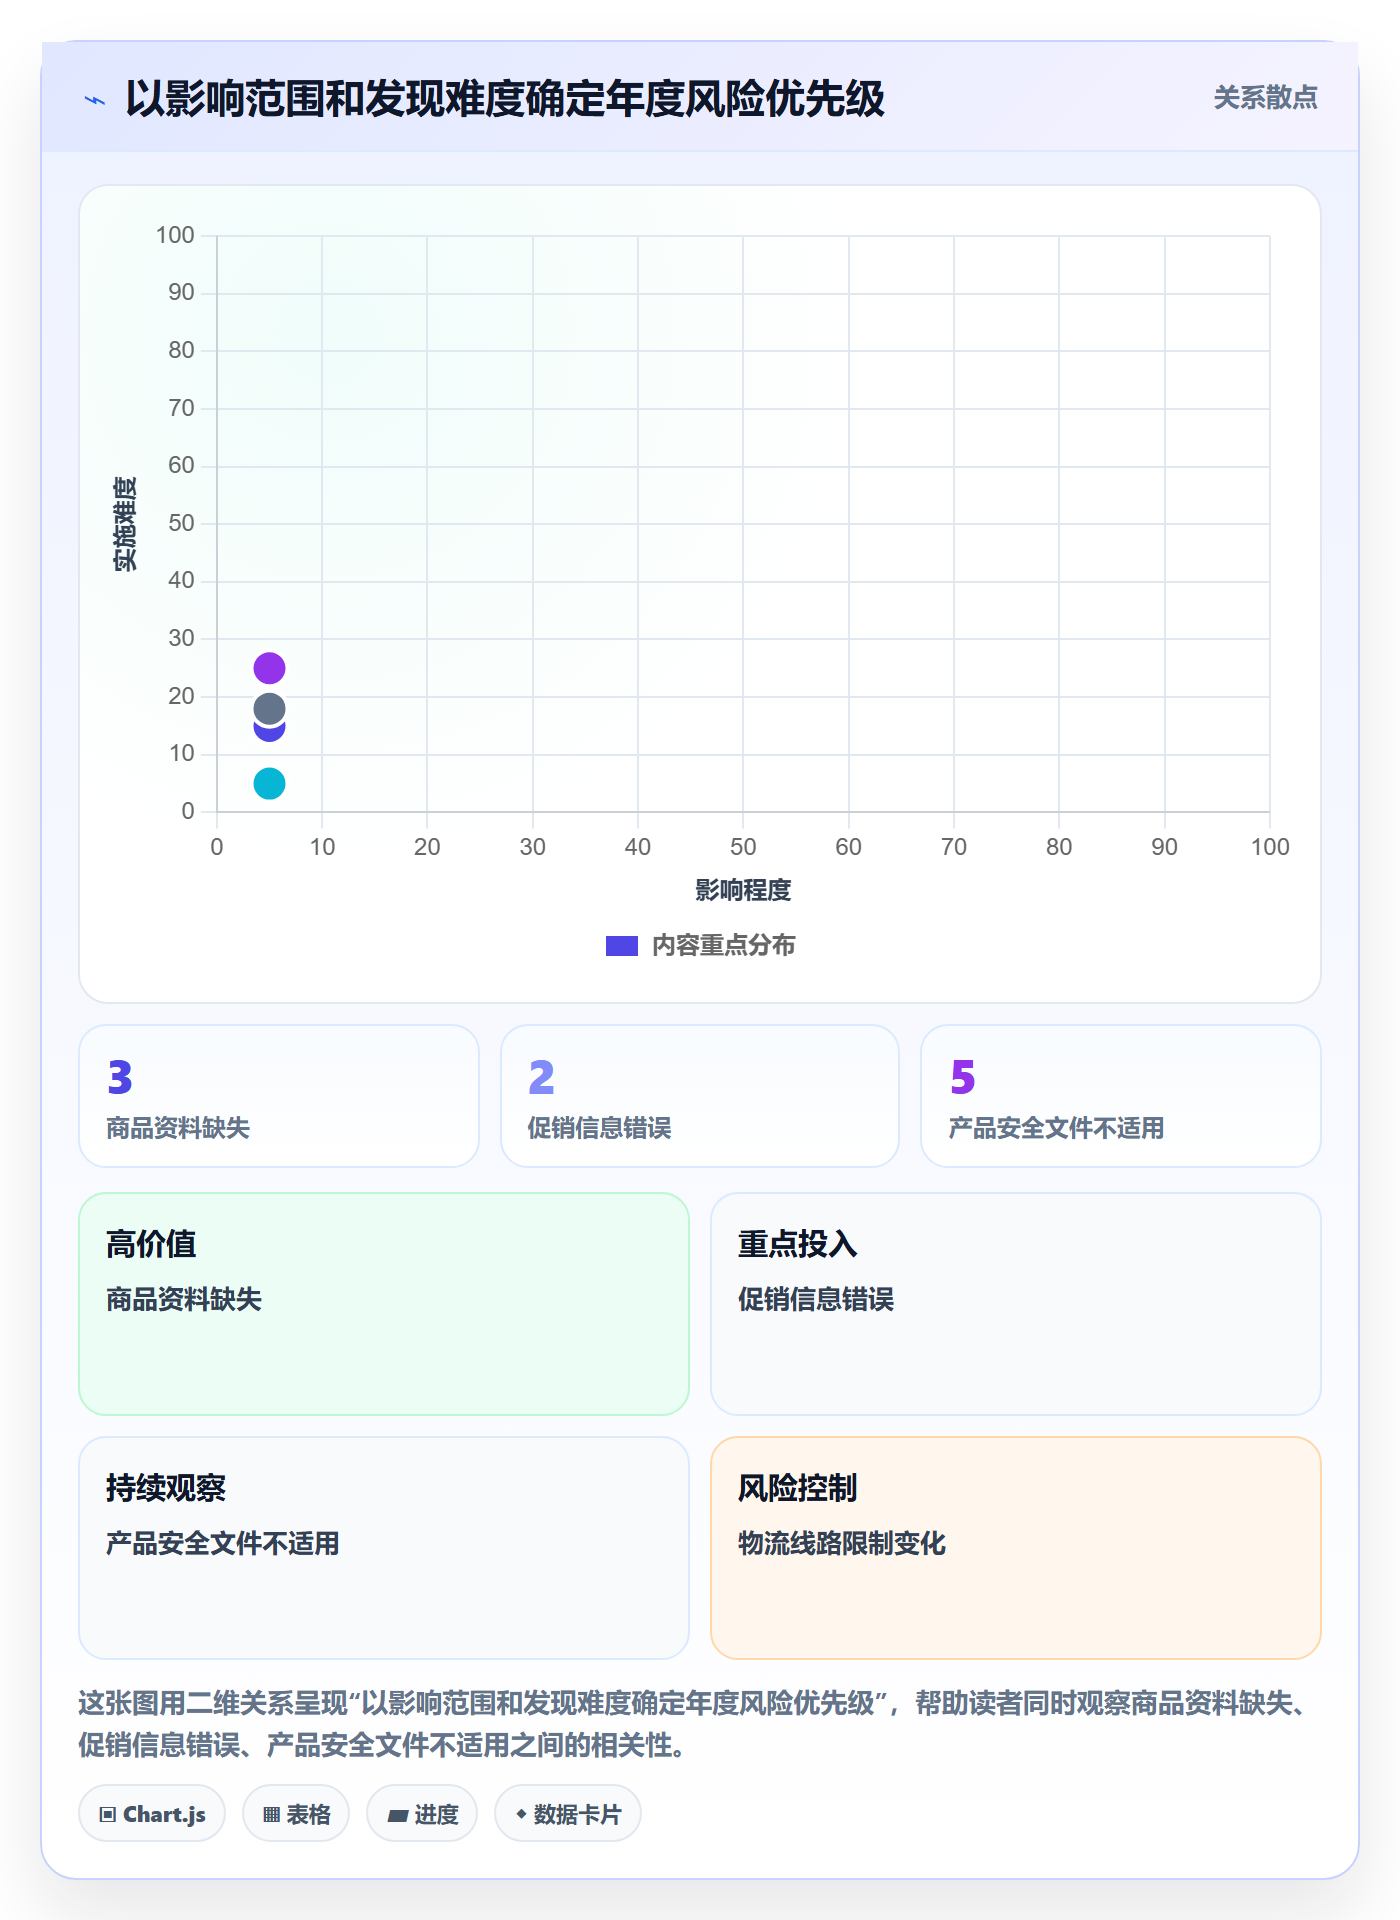Image resolution: width=1400 pixels, height=1920 pixels.
Task: Click the diamond icon in the 数据卡片 chip
Action: (521, 1814)
